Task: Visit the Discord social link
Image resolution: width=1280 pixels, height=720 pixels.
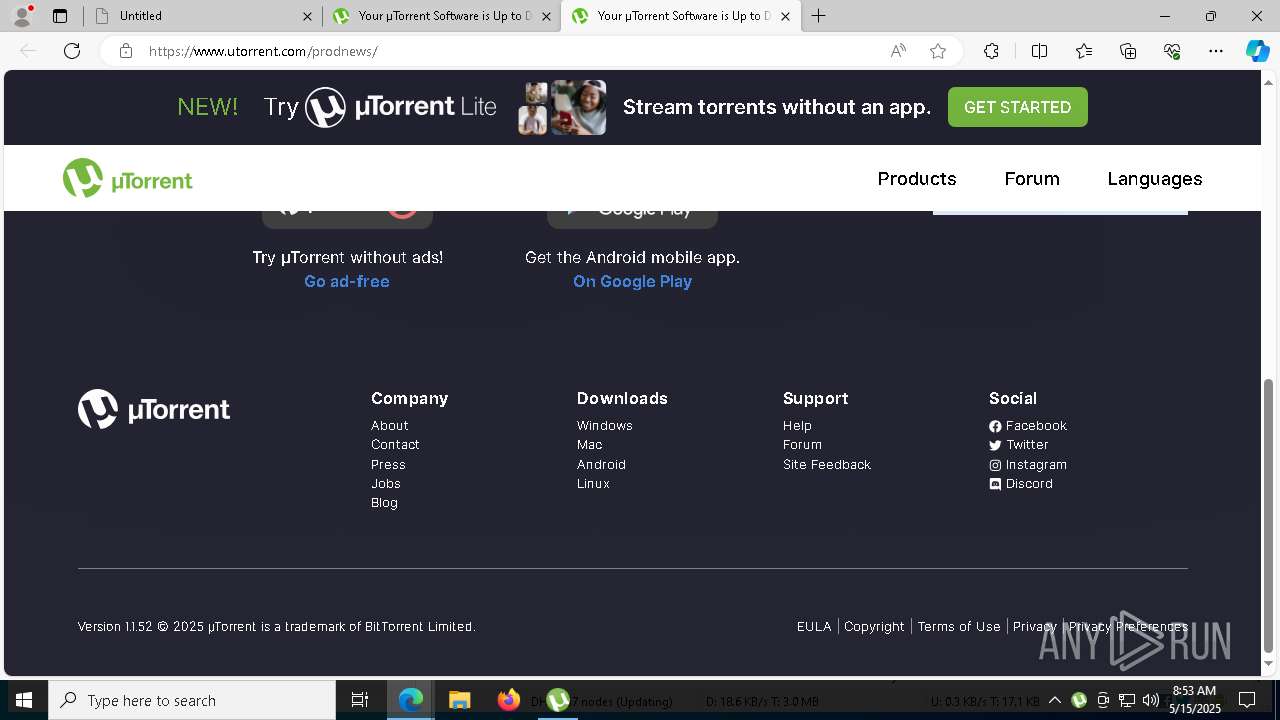Action: pos(1021,484)
